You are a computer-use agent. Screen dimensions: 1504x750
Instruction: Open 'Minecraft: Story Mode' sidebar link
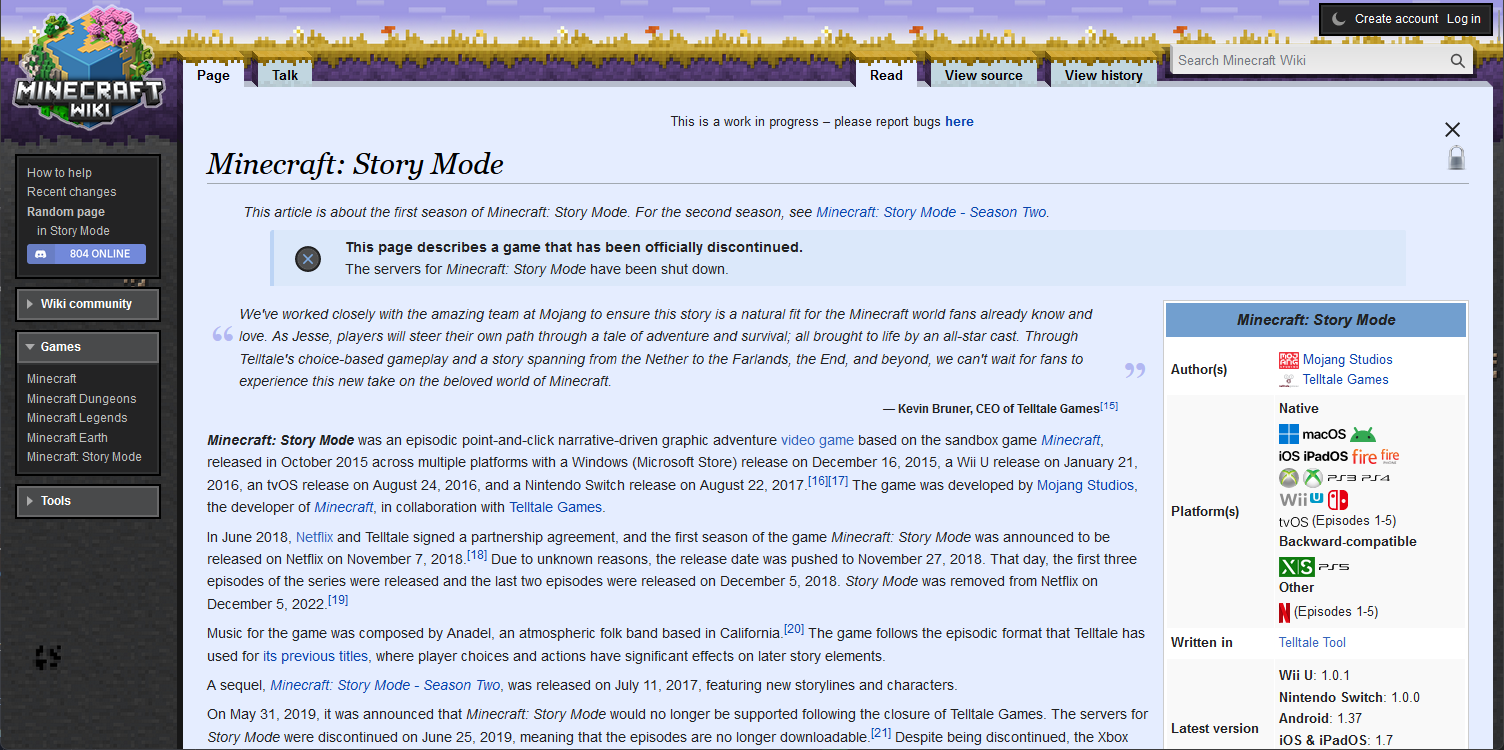84,457
